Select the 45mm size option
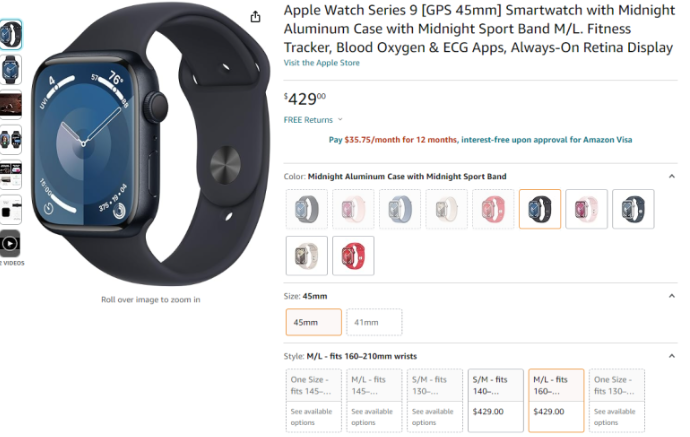 pyautogui.click(x=313, y=322)
